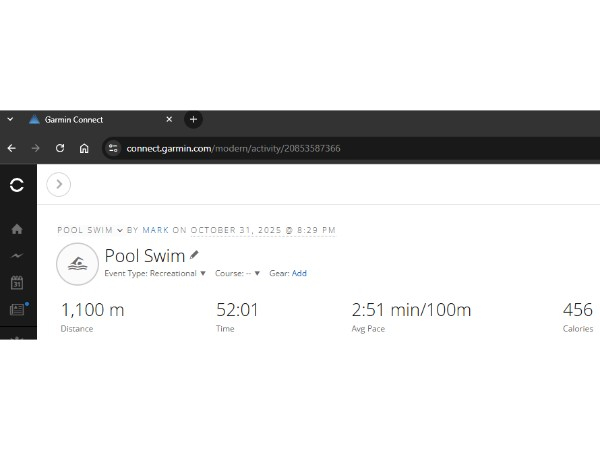Image resolution: width=600 pixels, height=450 pixels.
Task: Go back using the browser back arrow
Action: coord(12,148)
